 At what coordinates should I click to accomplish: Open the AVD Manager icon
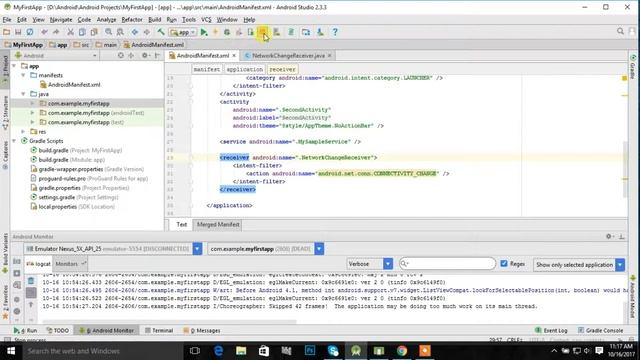click(277, 32)
